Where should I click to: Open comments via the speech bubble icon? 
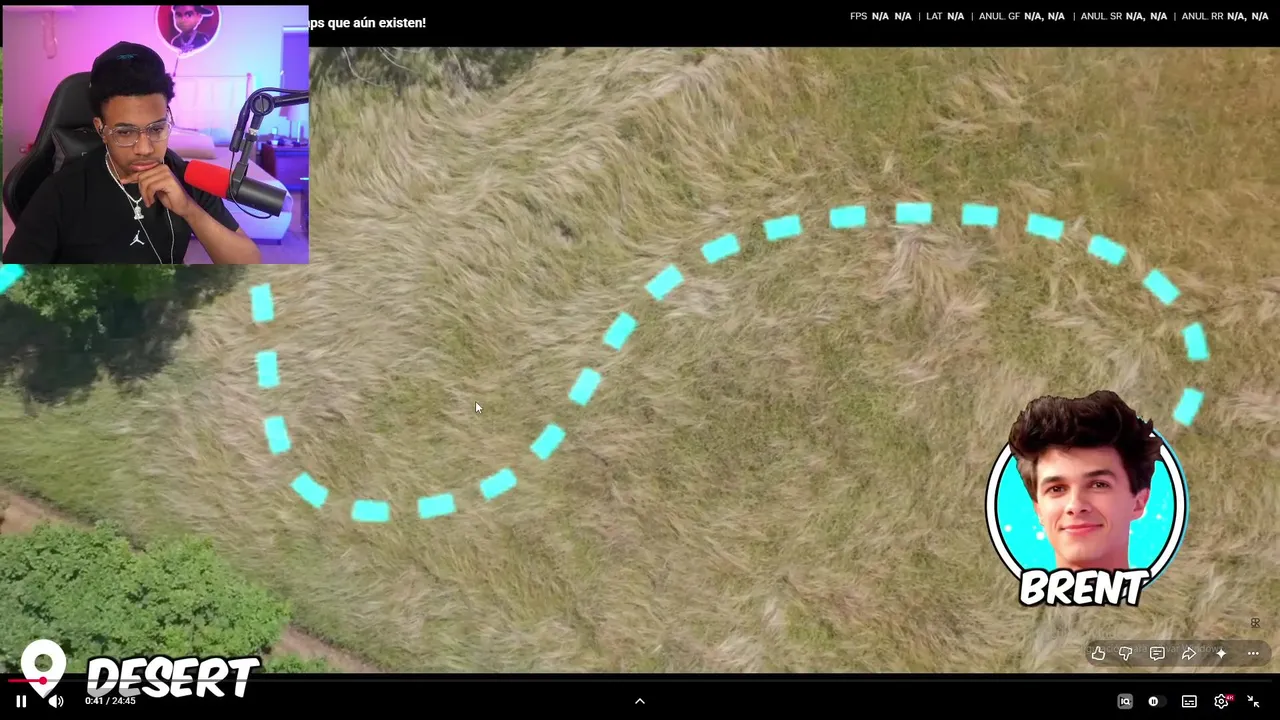click(1157, 653)
